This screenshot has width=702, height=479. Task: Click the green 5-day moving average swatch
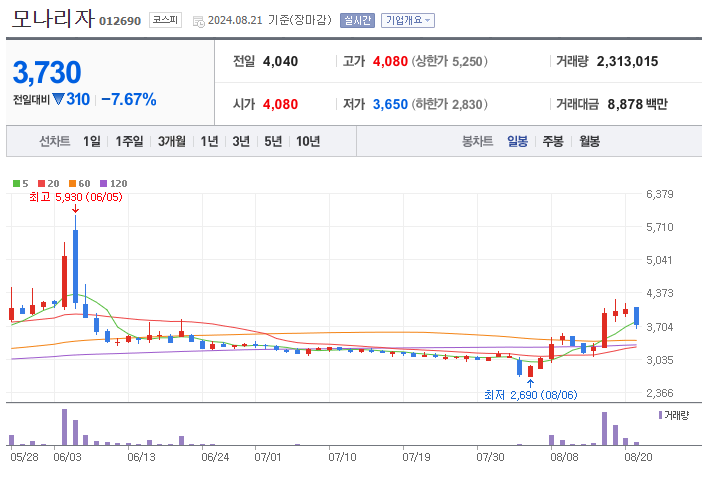[17, 184]
